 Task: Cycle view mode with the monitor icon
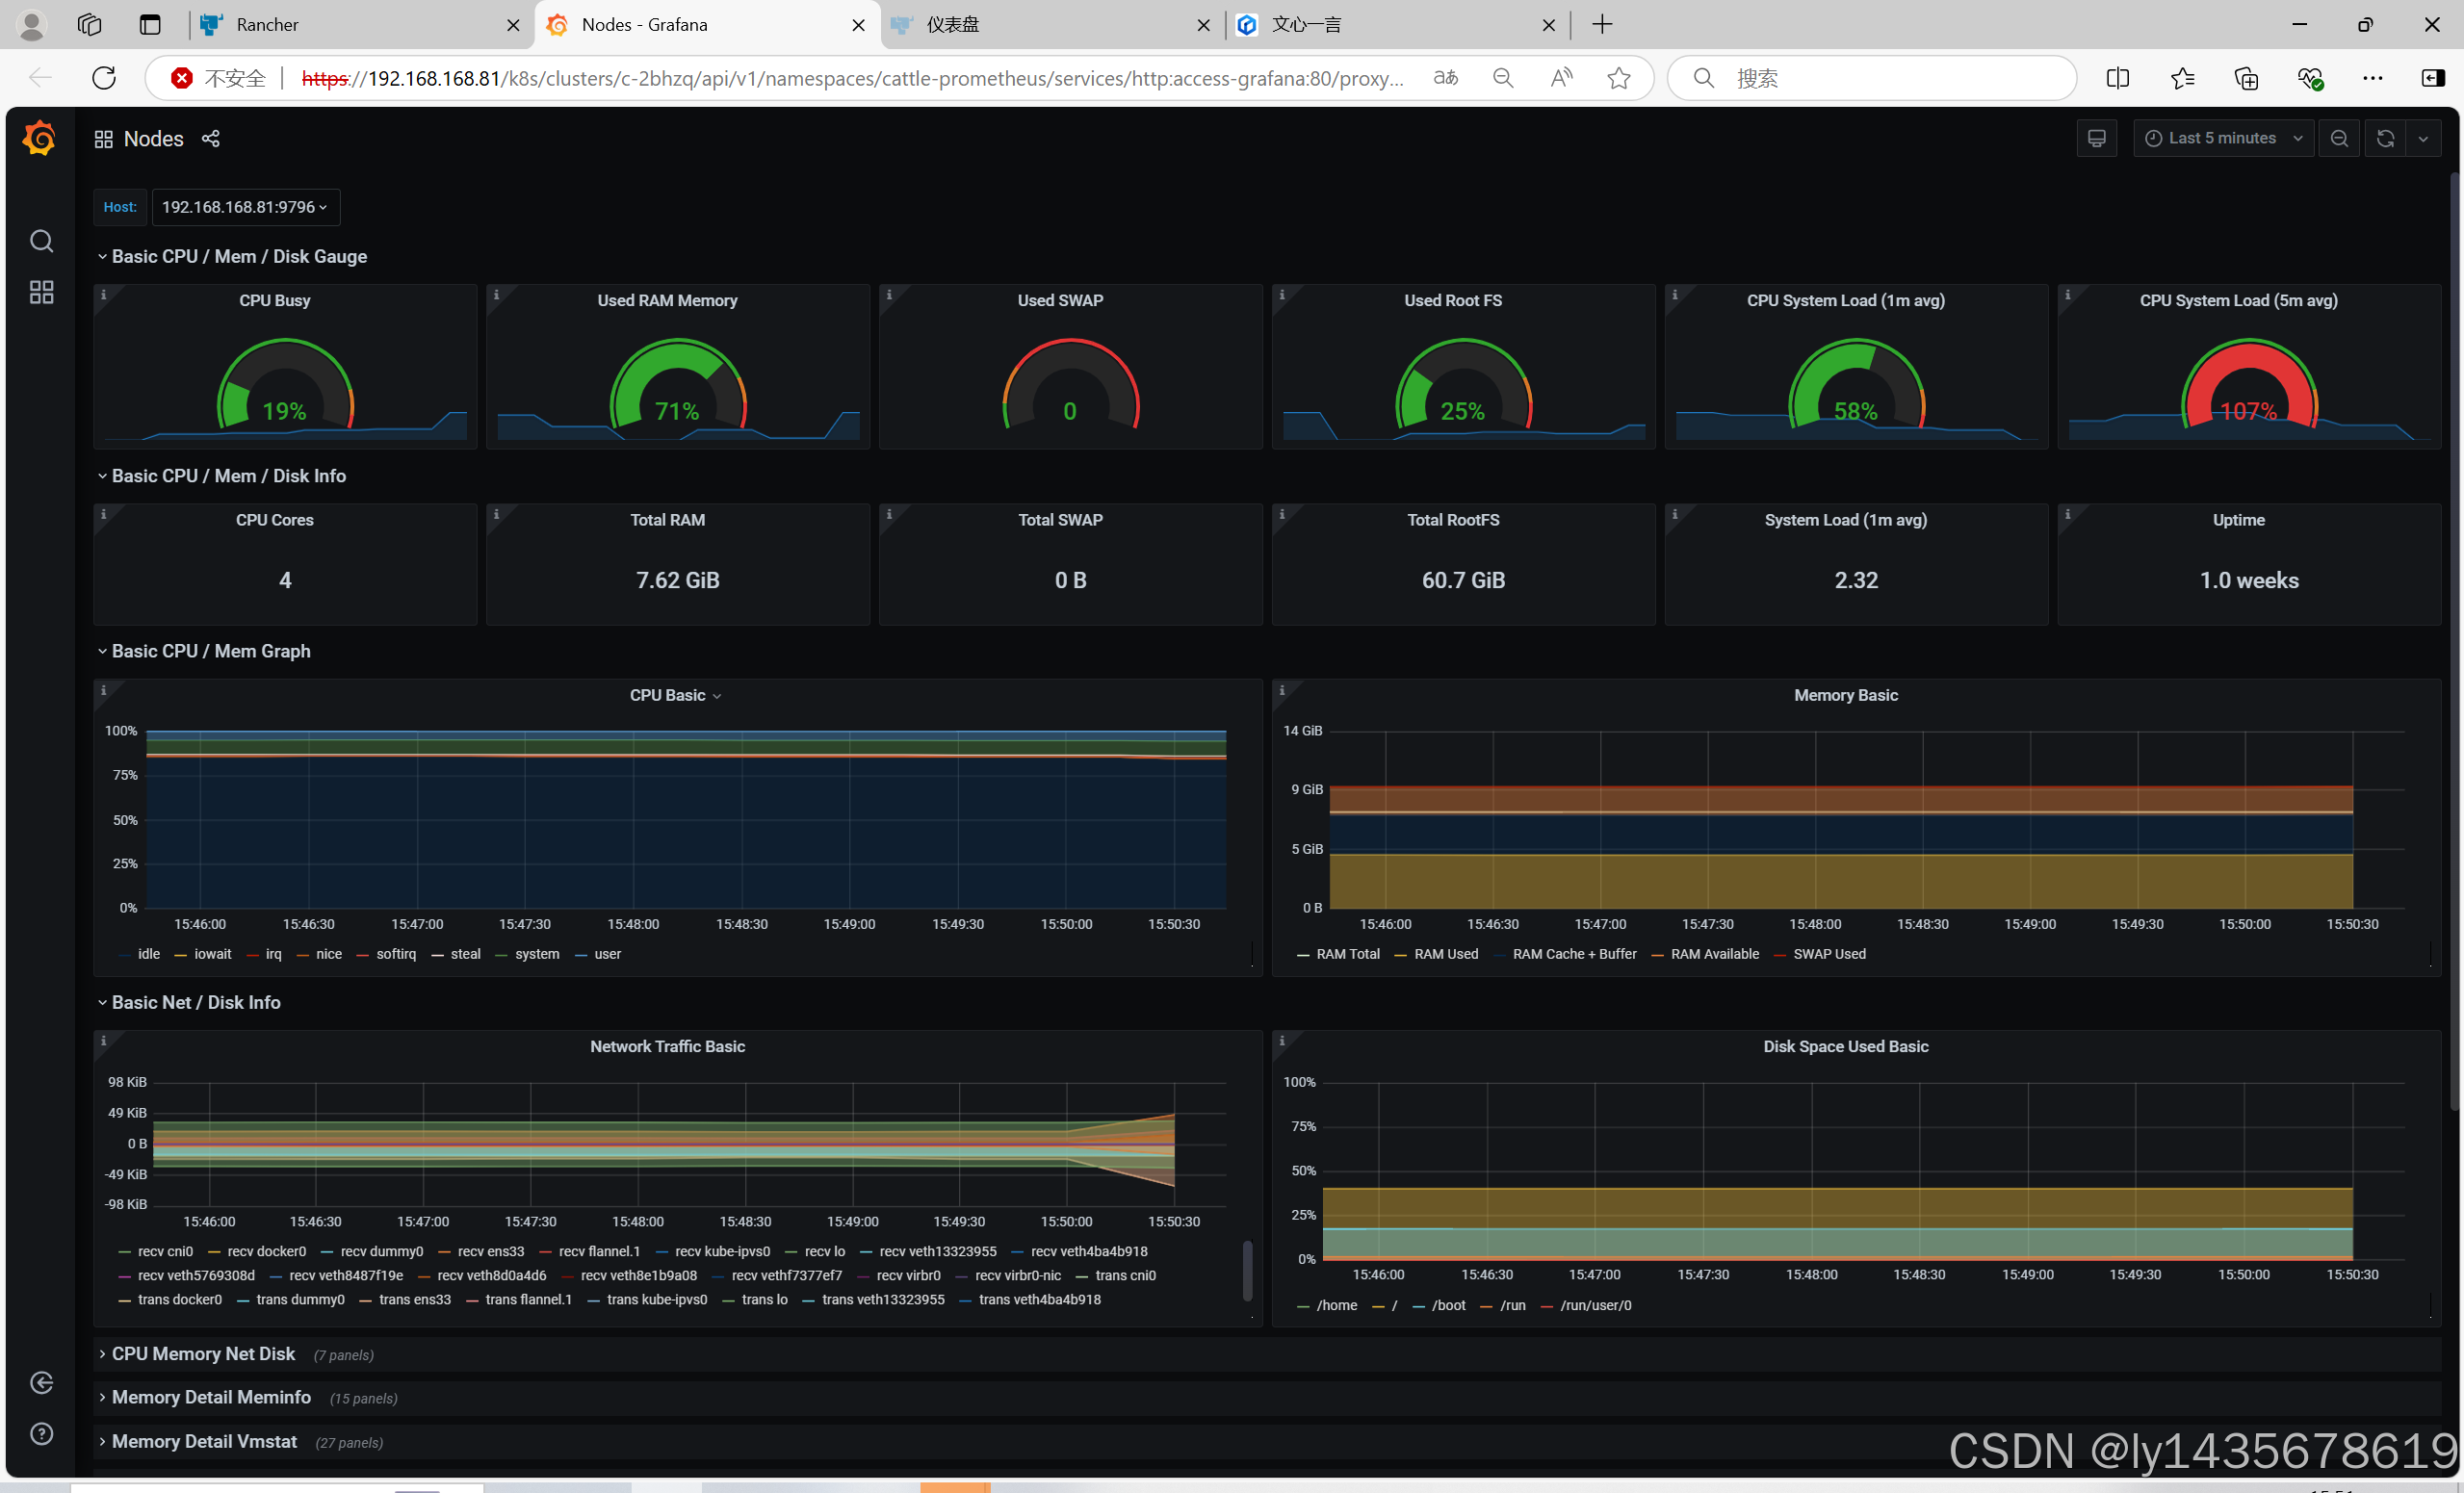pyautogui.click(x=2096, y=138)
